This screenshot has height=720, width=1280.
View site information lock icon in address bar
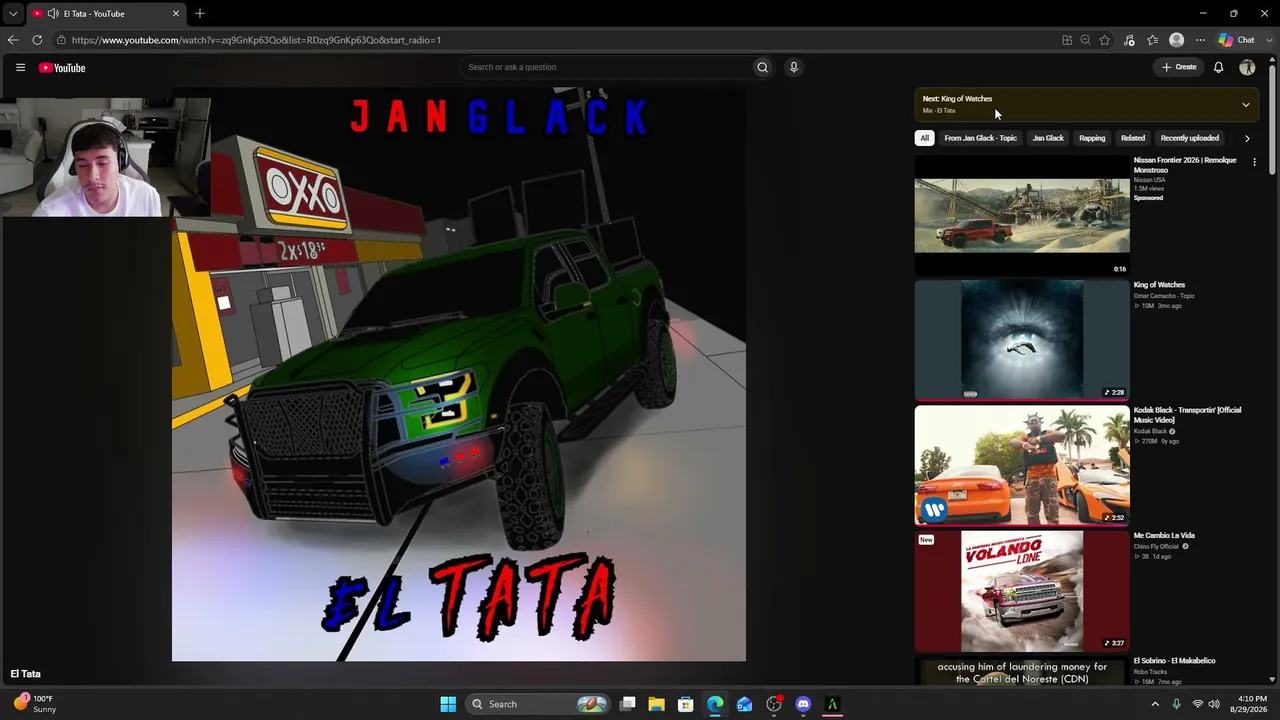coord(61,40)
